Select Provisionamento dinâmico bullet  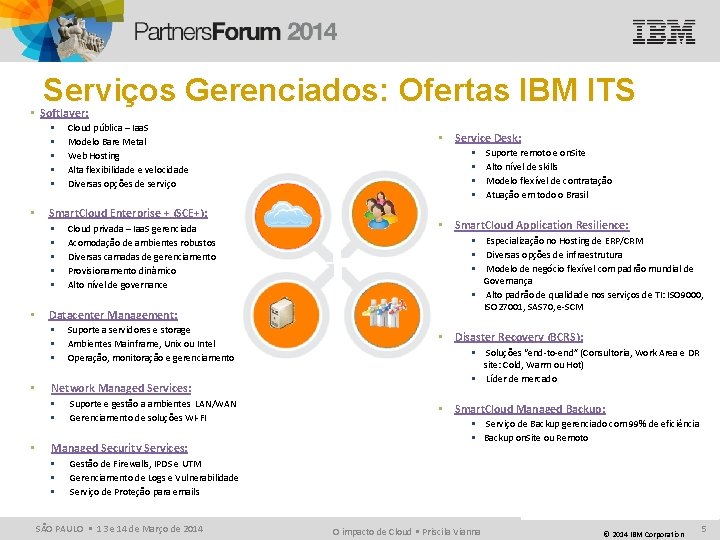[122, 271]
